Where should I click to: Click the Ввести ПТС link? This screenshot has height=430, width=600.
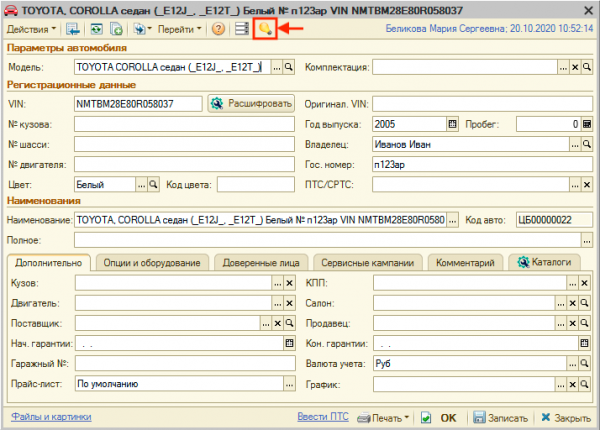[x=323, y=417]
